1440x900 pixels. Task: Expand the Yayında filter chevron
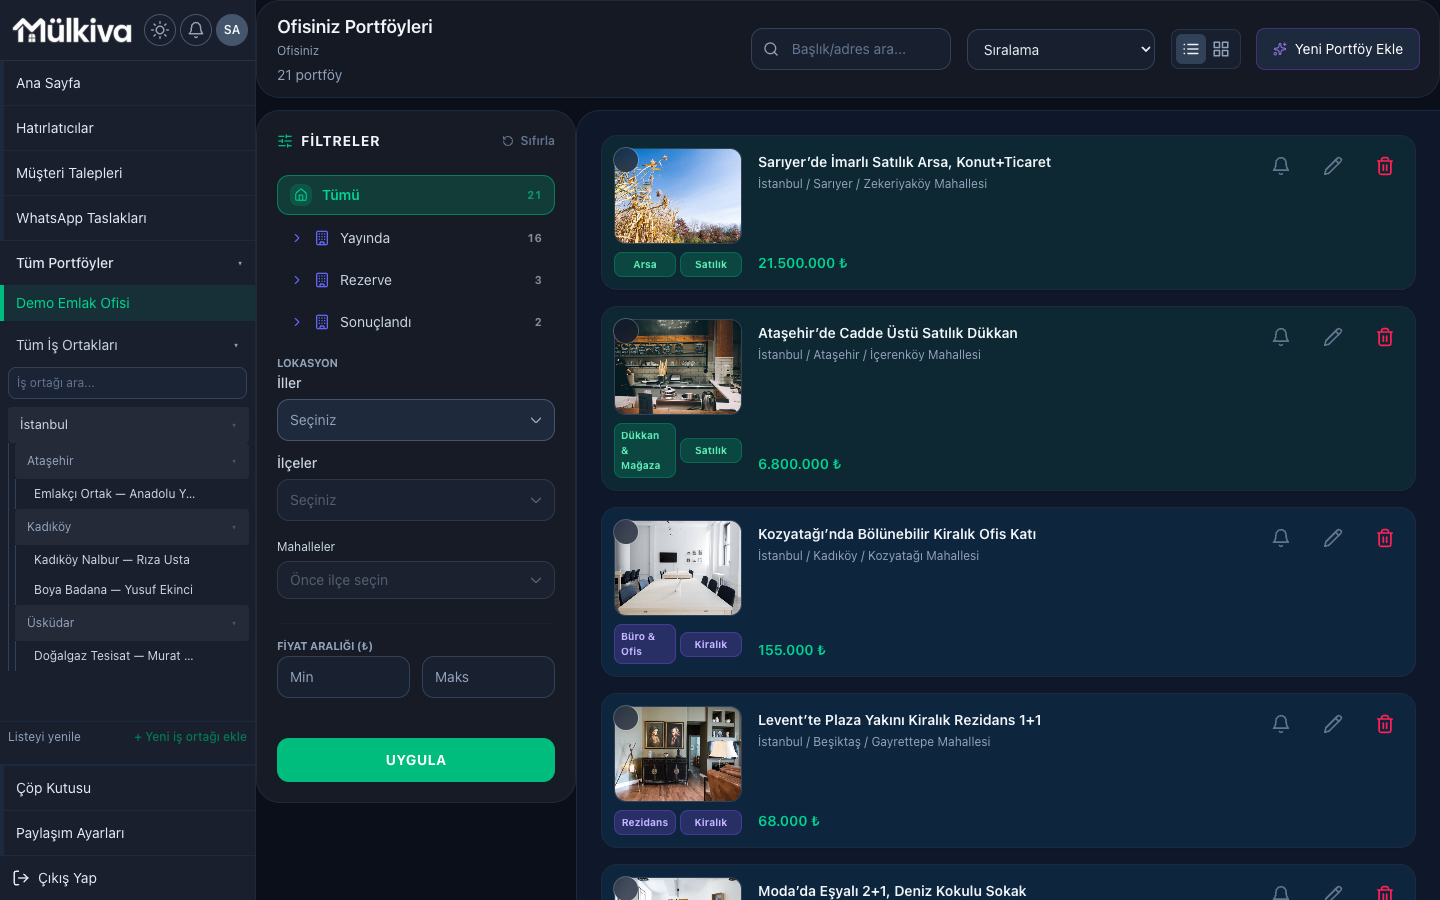tap(297, 238)
